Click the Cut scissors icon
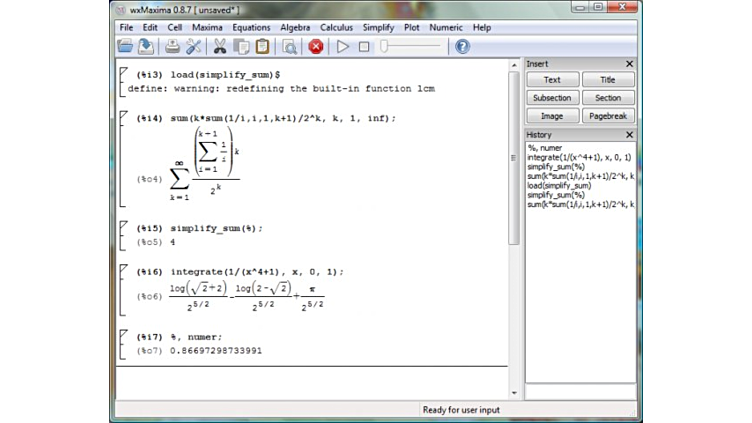Viewport: 752px width, 423px height. 220,46
